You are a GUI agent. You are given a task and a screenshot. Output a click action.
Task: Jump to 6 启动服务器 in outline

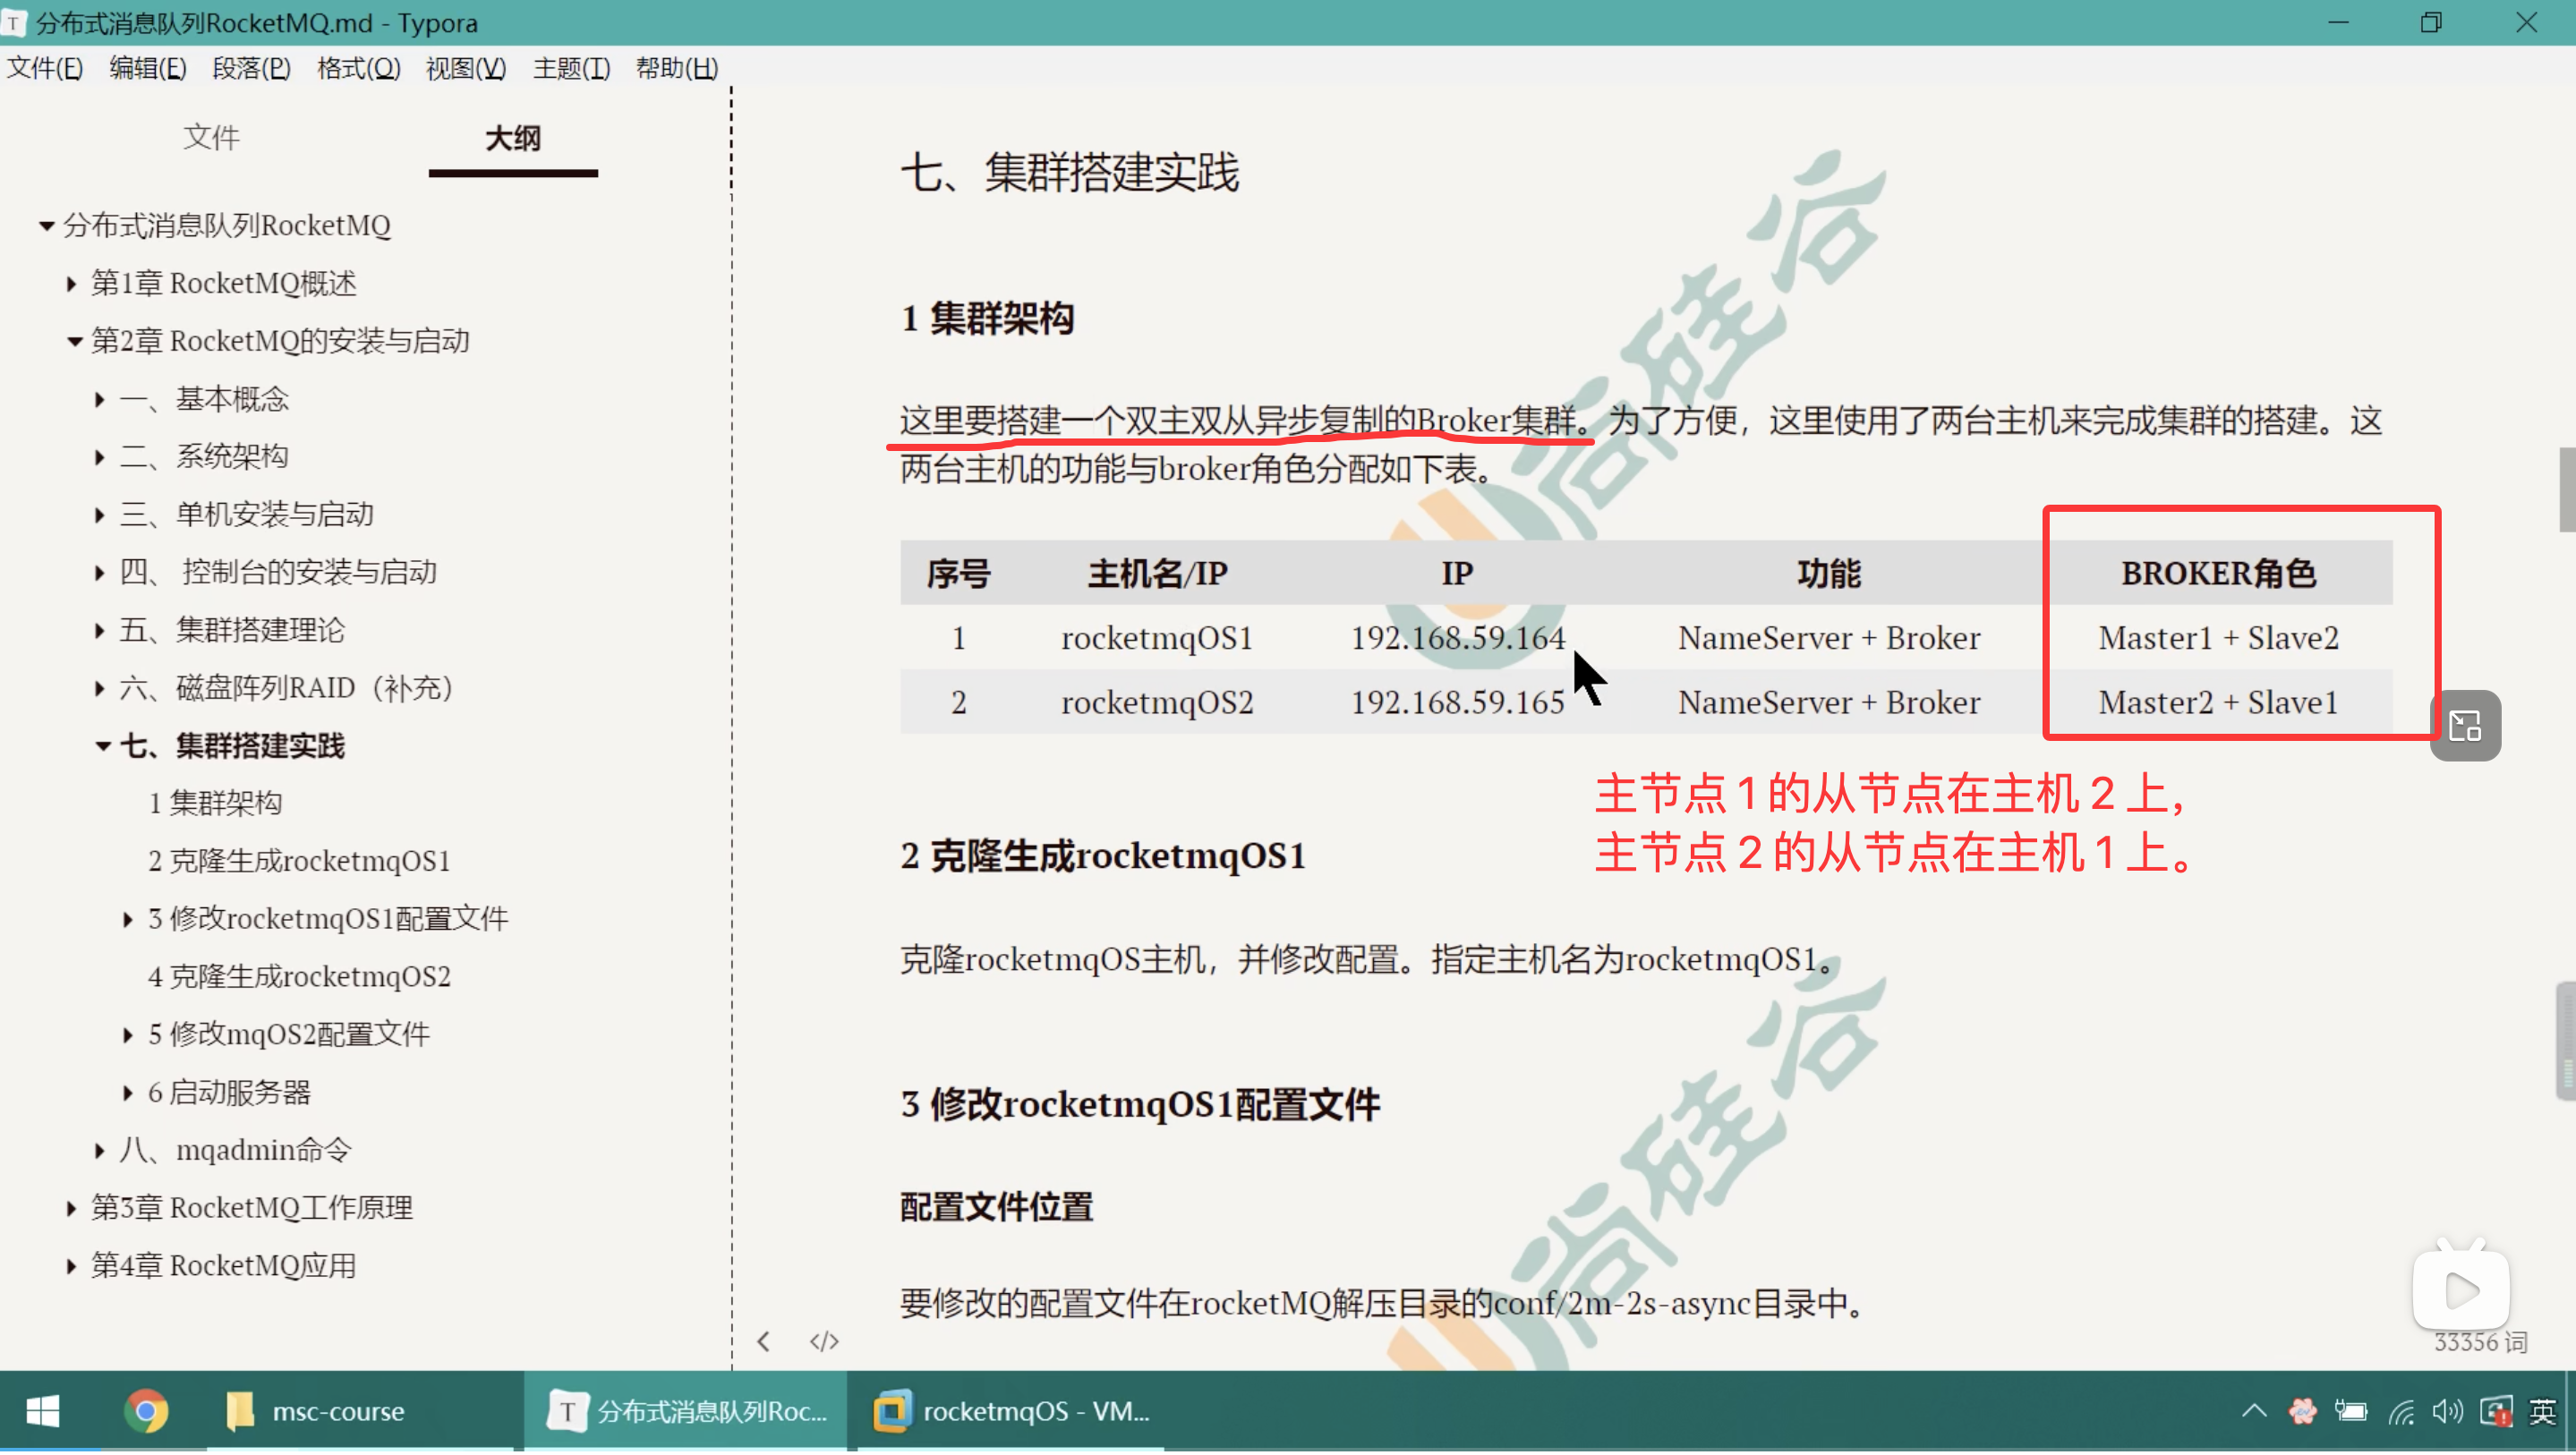coord(229,1092)
